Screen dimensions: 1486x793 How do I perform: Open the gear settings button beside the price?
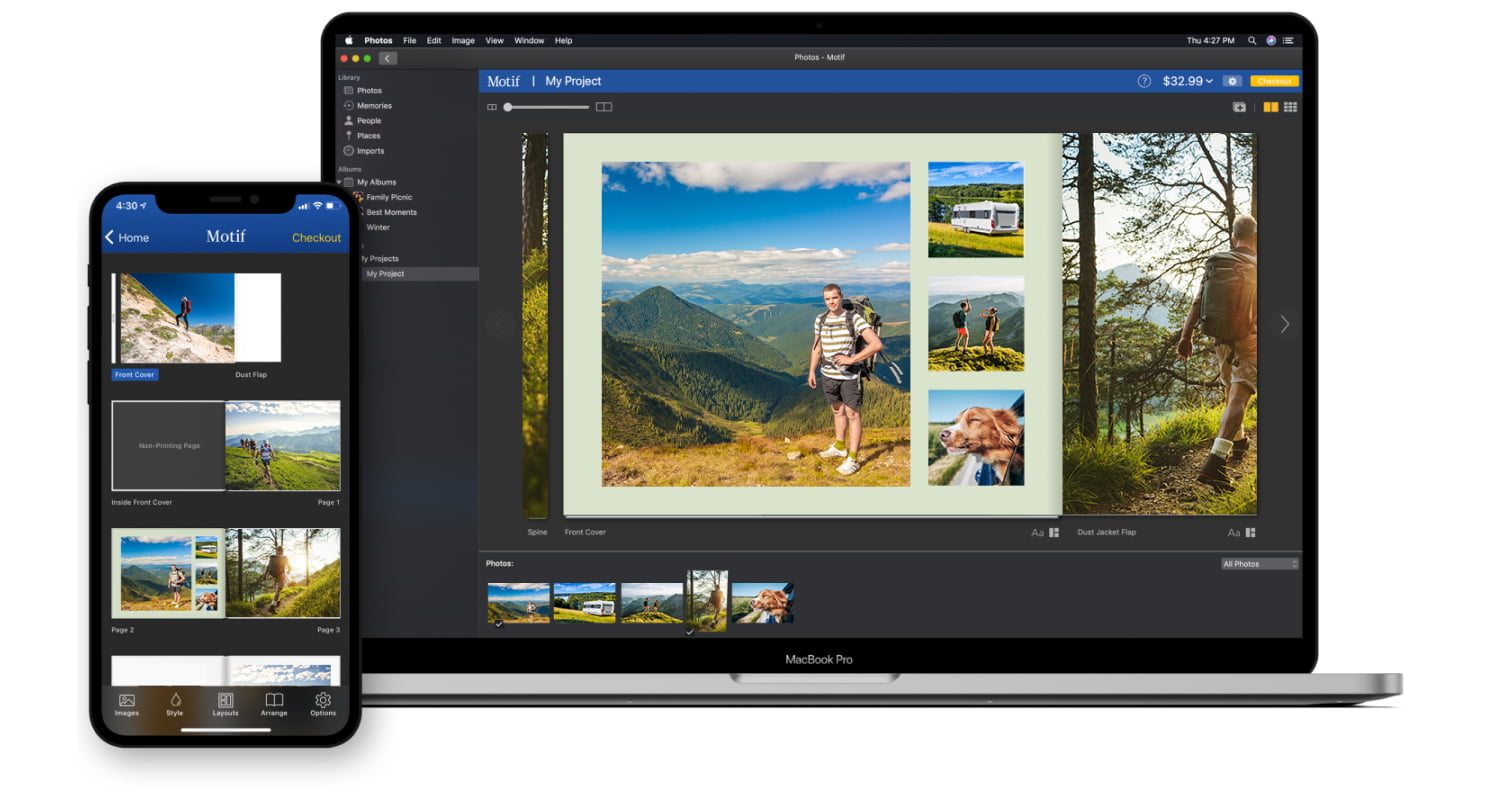[x=1232, y=81]
